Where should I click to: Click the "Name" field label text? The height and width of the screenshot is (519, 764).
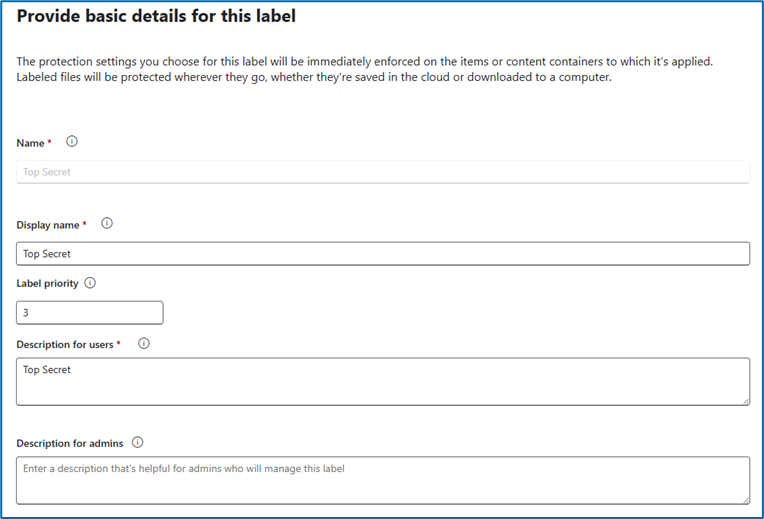pyautogui.click(x=30, y=143)
